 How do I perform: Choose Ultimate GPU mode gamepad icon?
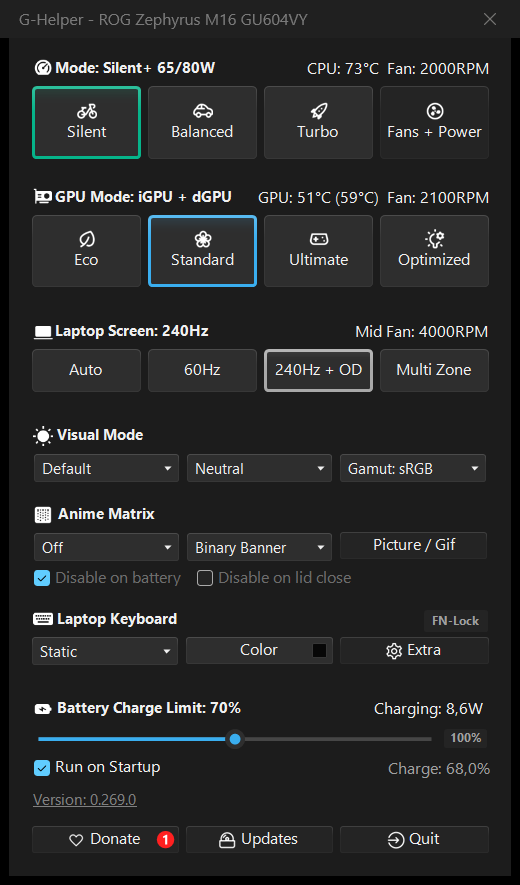coord(318,251)
